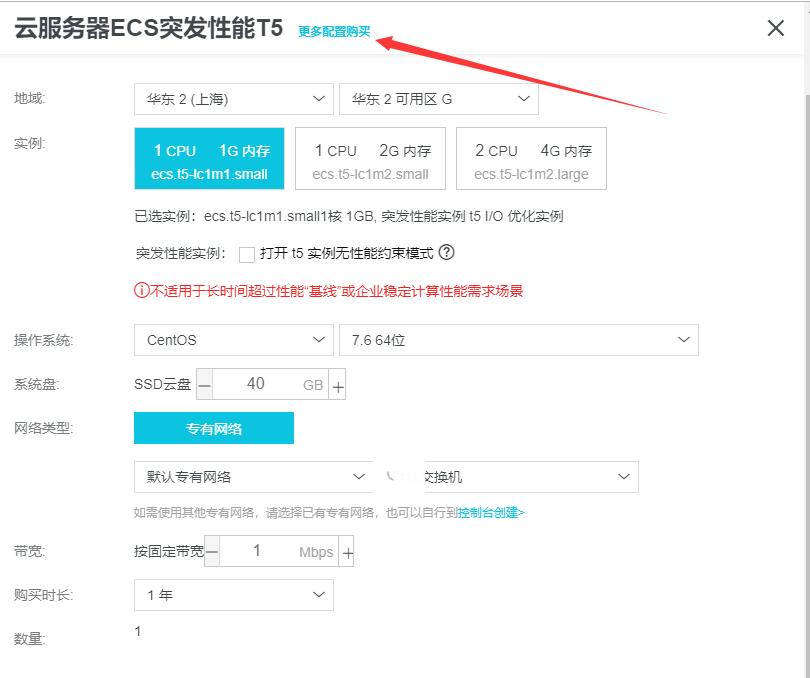Click the red 不适用于长时间超过性能 warning text
Viewport: 810px width, 678px height.
[x=336, y=291]
